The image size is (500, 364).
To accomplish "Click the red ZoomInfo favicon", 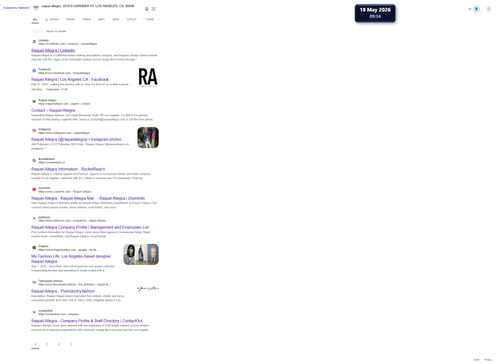I will click(x=34, y=189).
